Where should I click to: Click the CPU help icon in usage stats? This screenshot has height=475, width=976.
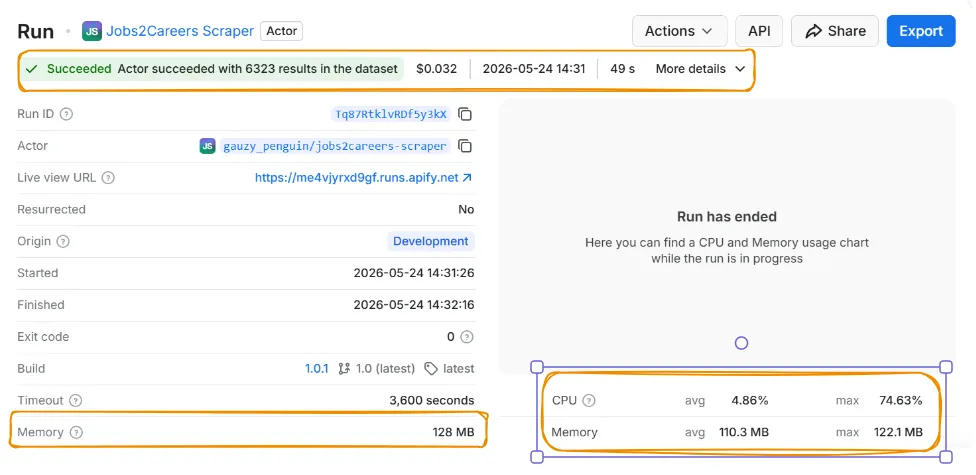589,400
